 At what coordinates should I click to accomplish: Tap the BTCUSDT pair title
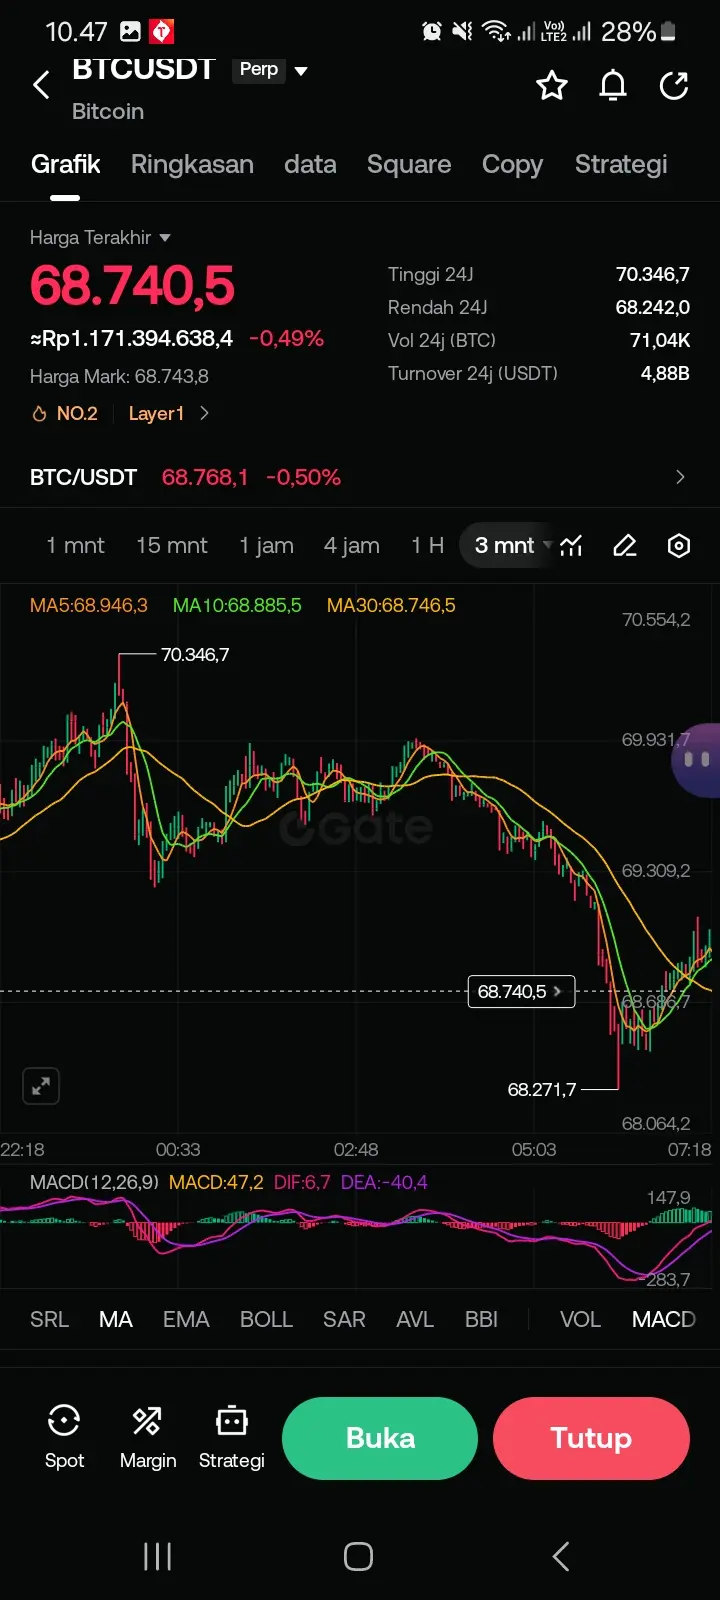click(x=143, y=69)
